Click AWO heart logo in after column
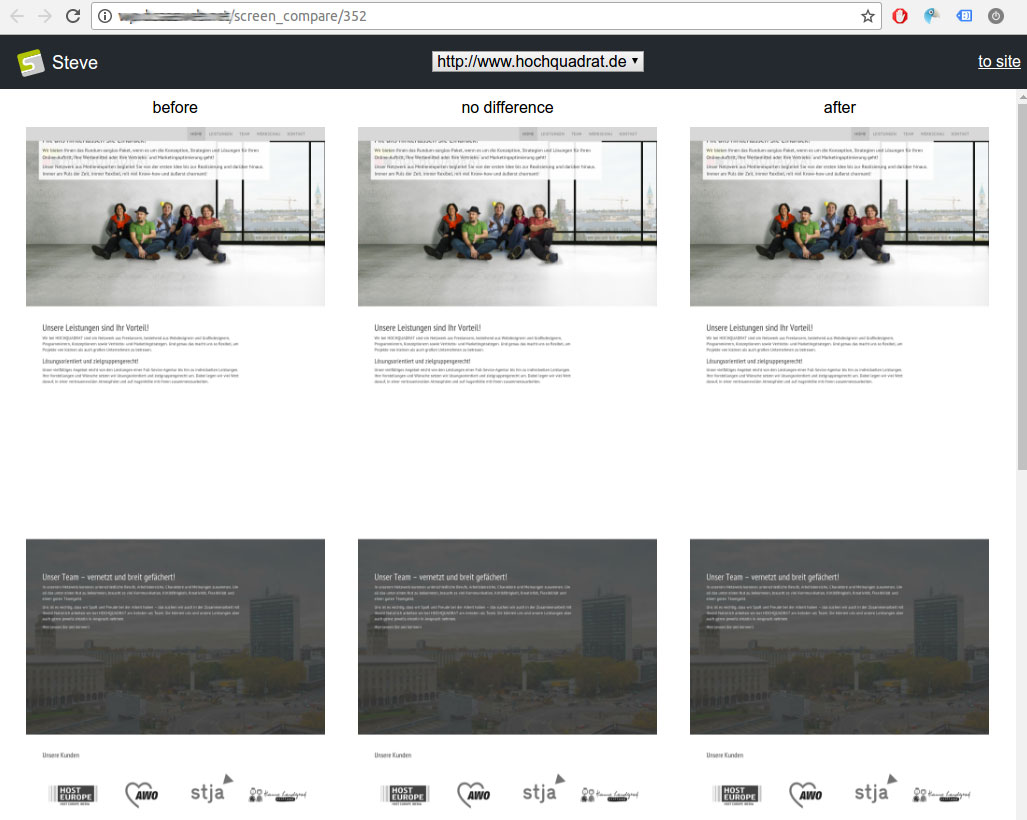This screenshot has width=1027, height=820. coord(806,794)
